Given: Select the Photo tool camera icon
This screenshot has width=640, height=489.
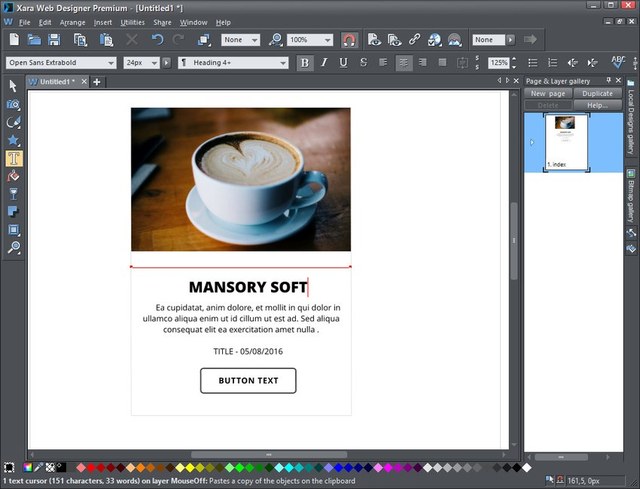Looking at the screenshot, I should [14, 104].
